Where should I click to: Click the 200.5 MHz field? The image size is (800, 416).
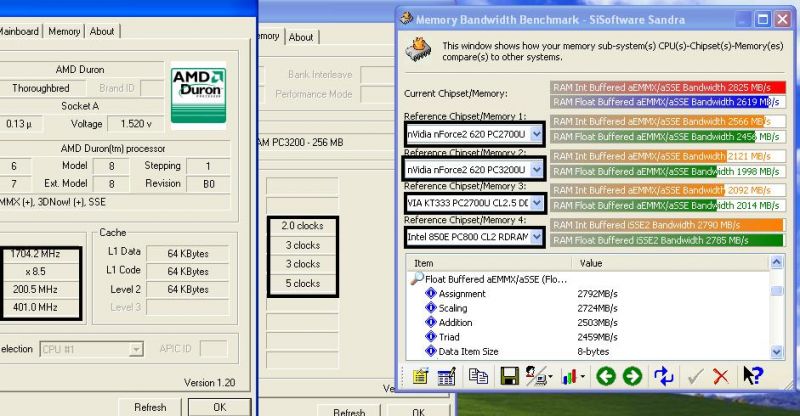40,289
